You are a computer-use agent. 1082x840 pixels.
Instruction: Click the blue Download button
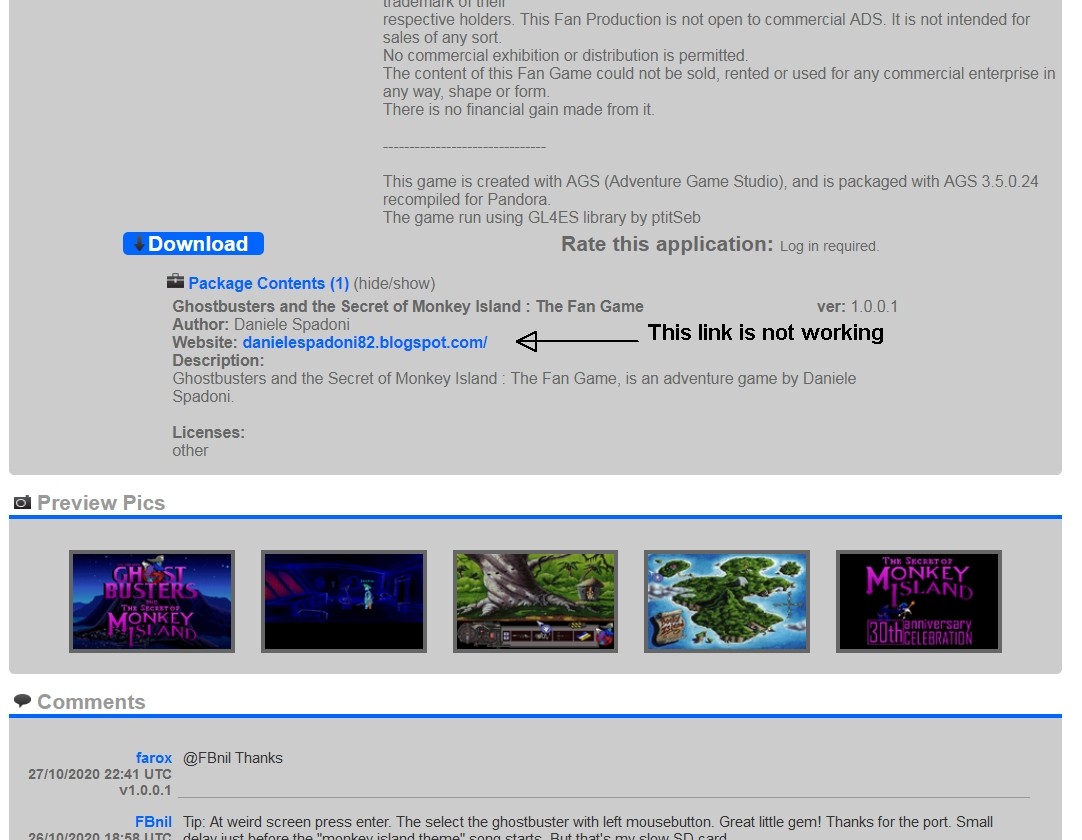pos(194,244)
